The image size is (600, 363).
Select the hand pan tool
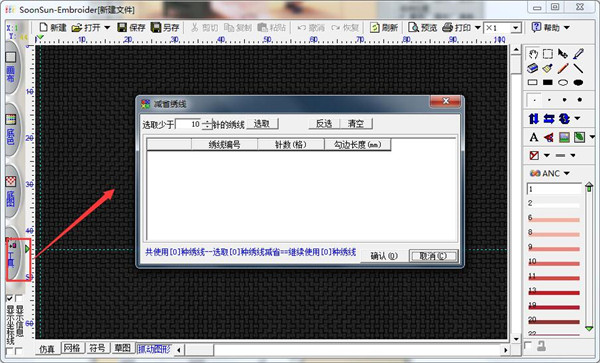[533, 54]
